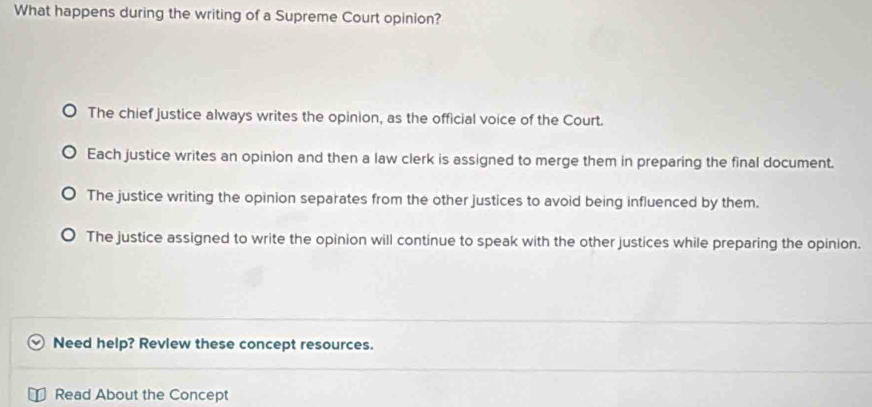Click the book icon beside Read About the Concept

click(x=38, y=395)
